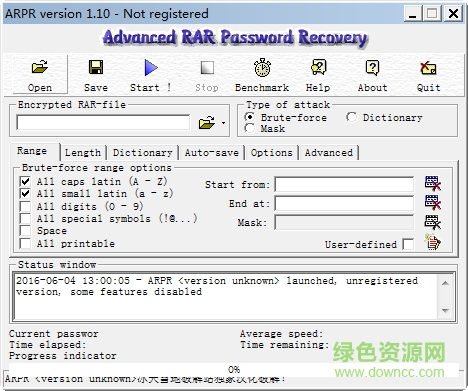Open the user-defined charset editor icon

click(x=432, y=242)
